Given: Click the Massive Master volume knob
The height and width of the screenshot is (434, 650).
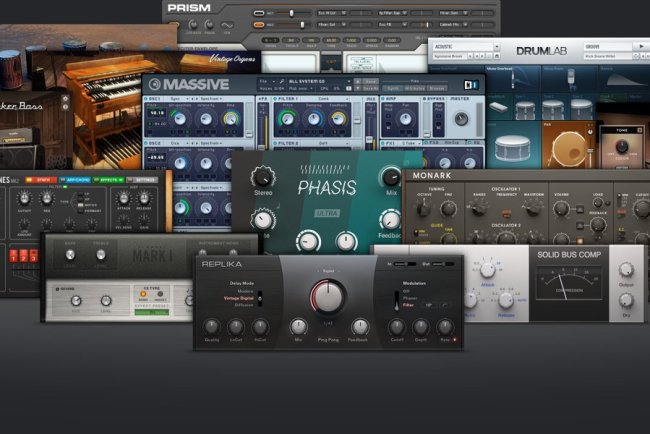Looking at the screenshot, I should pyautogui.click(x=461, y=119).
